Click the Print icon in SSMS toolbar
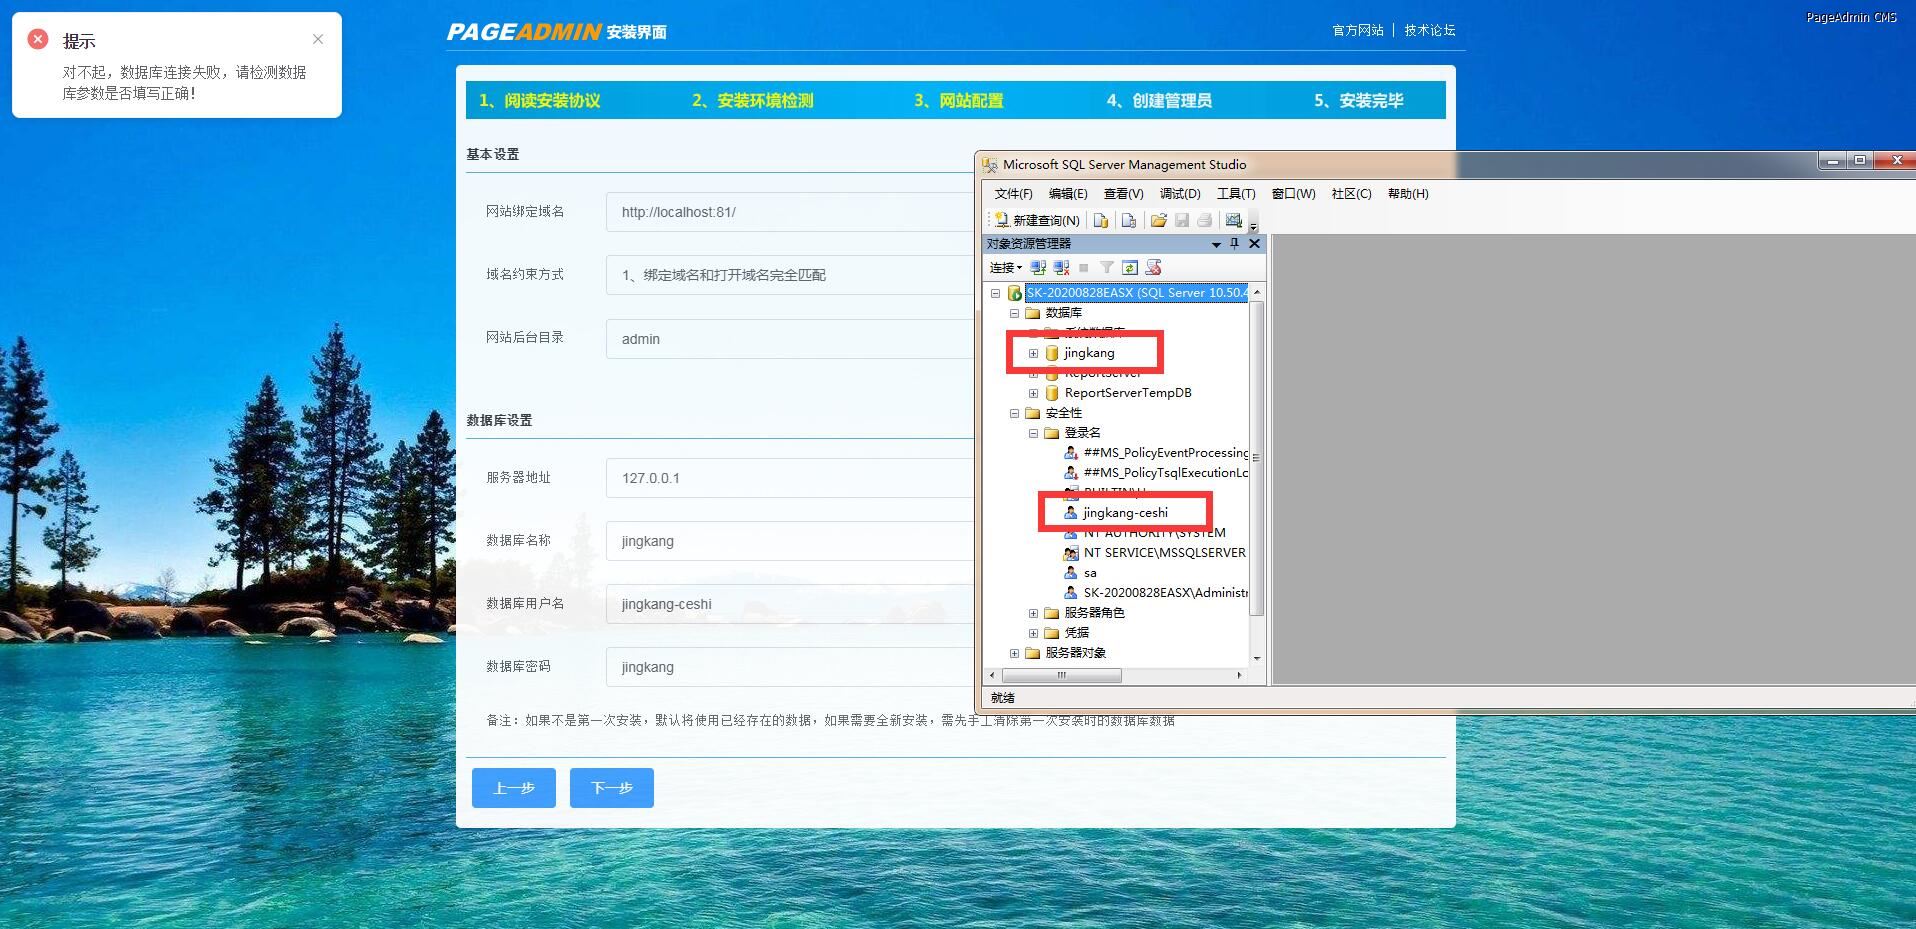 [1204, 220]
